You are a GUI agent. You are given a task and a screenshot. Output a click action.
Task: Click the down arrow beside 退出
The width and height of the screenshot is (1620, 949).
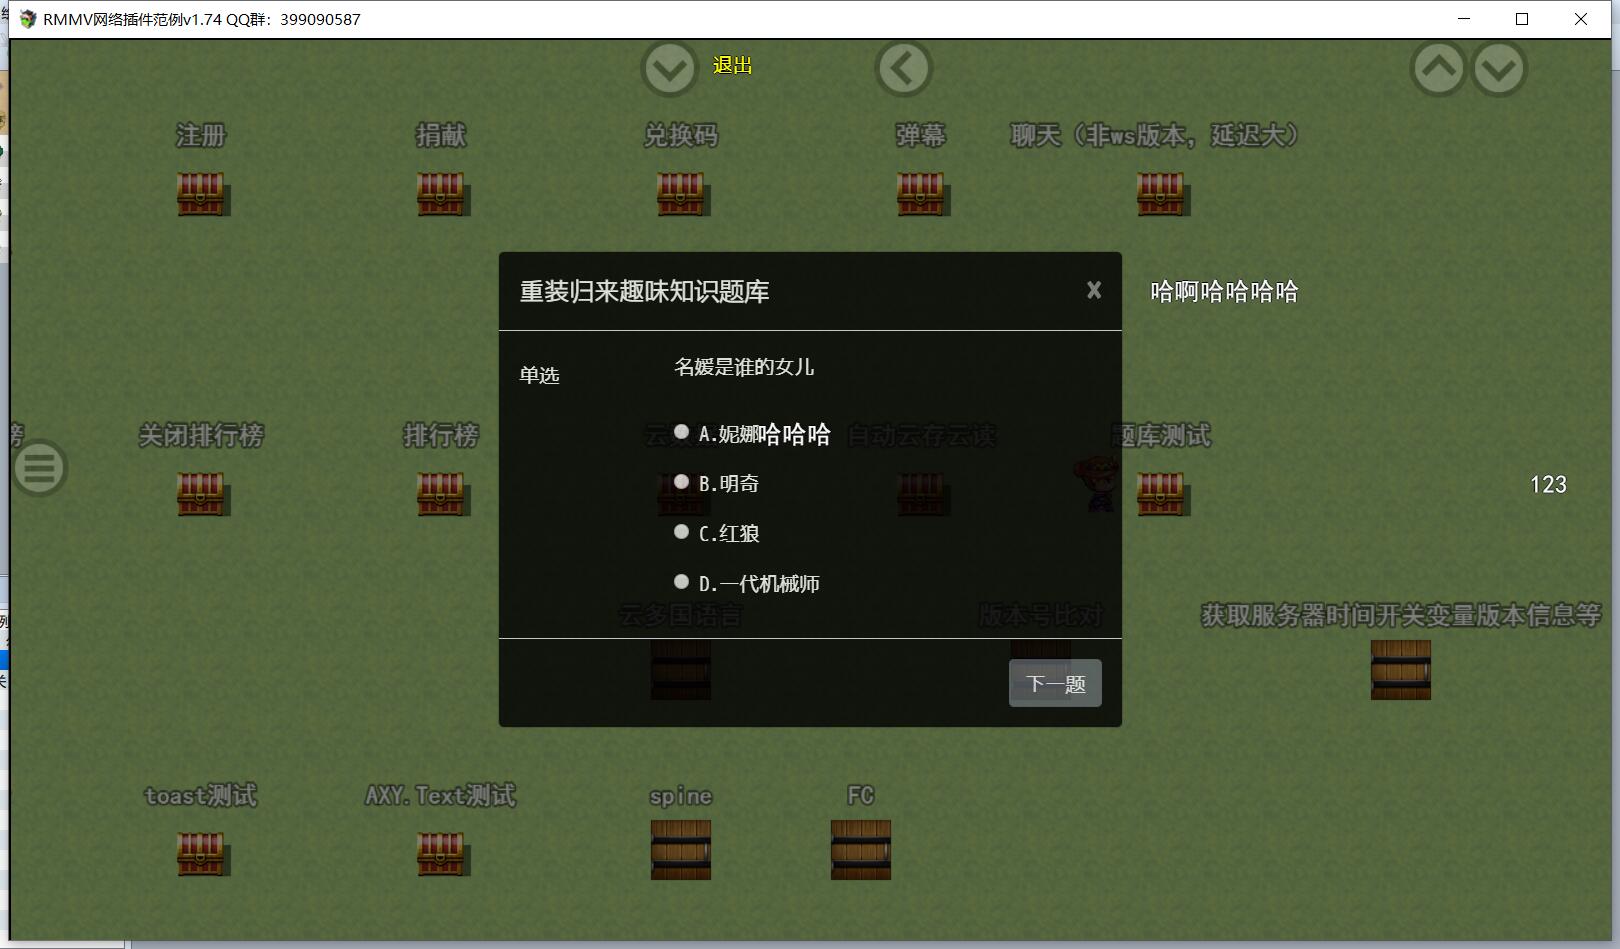pyautogui.click(x=669, y=69)
